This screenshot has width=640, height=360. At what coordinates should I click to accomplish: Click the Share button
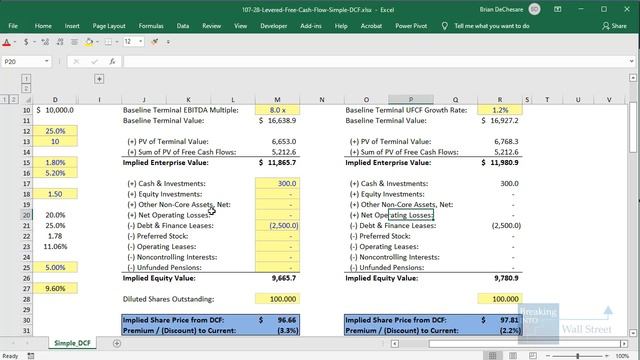614,26
